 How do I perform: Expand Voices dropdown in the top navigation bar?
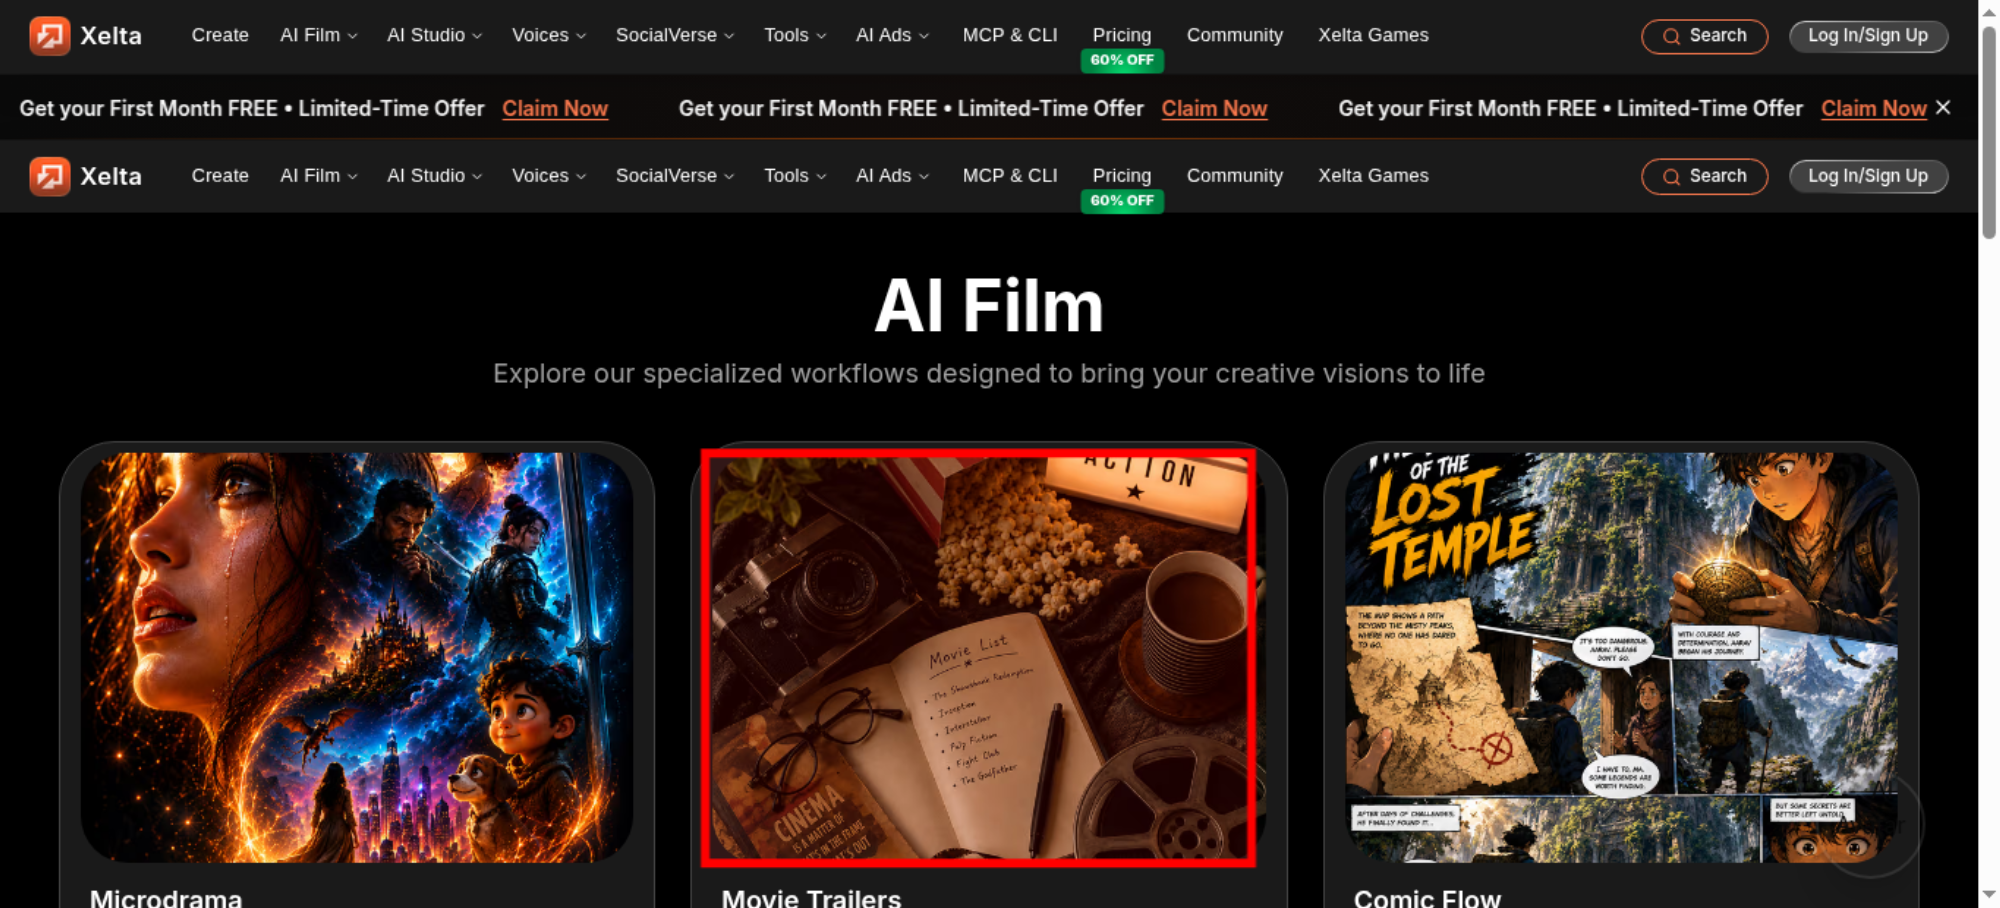coord(549,35)
